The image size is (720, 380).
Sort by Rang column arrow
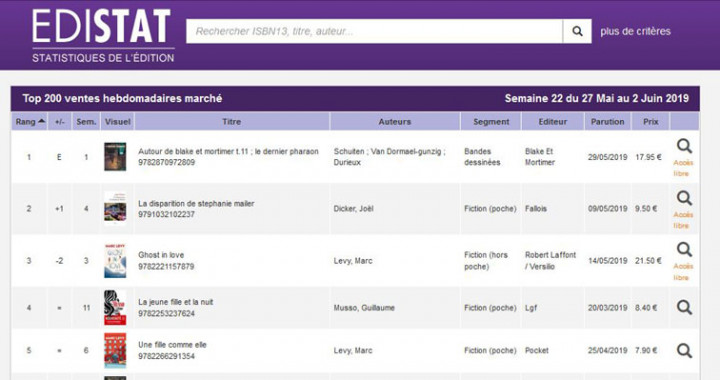[42, 121]
